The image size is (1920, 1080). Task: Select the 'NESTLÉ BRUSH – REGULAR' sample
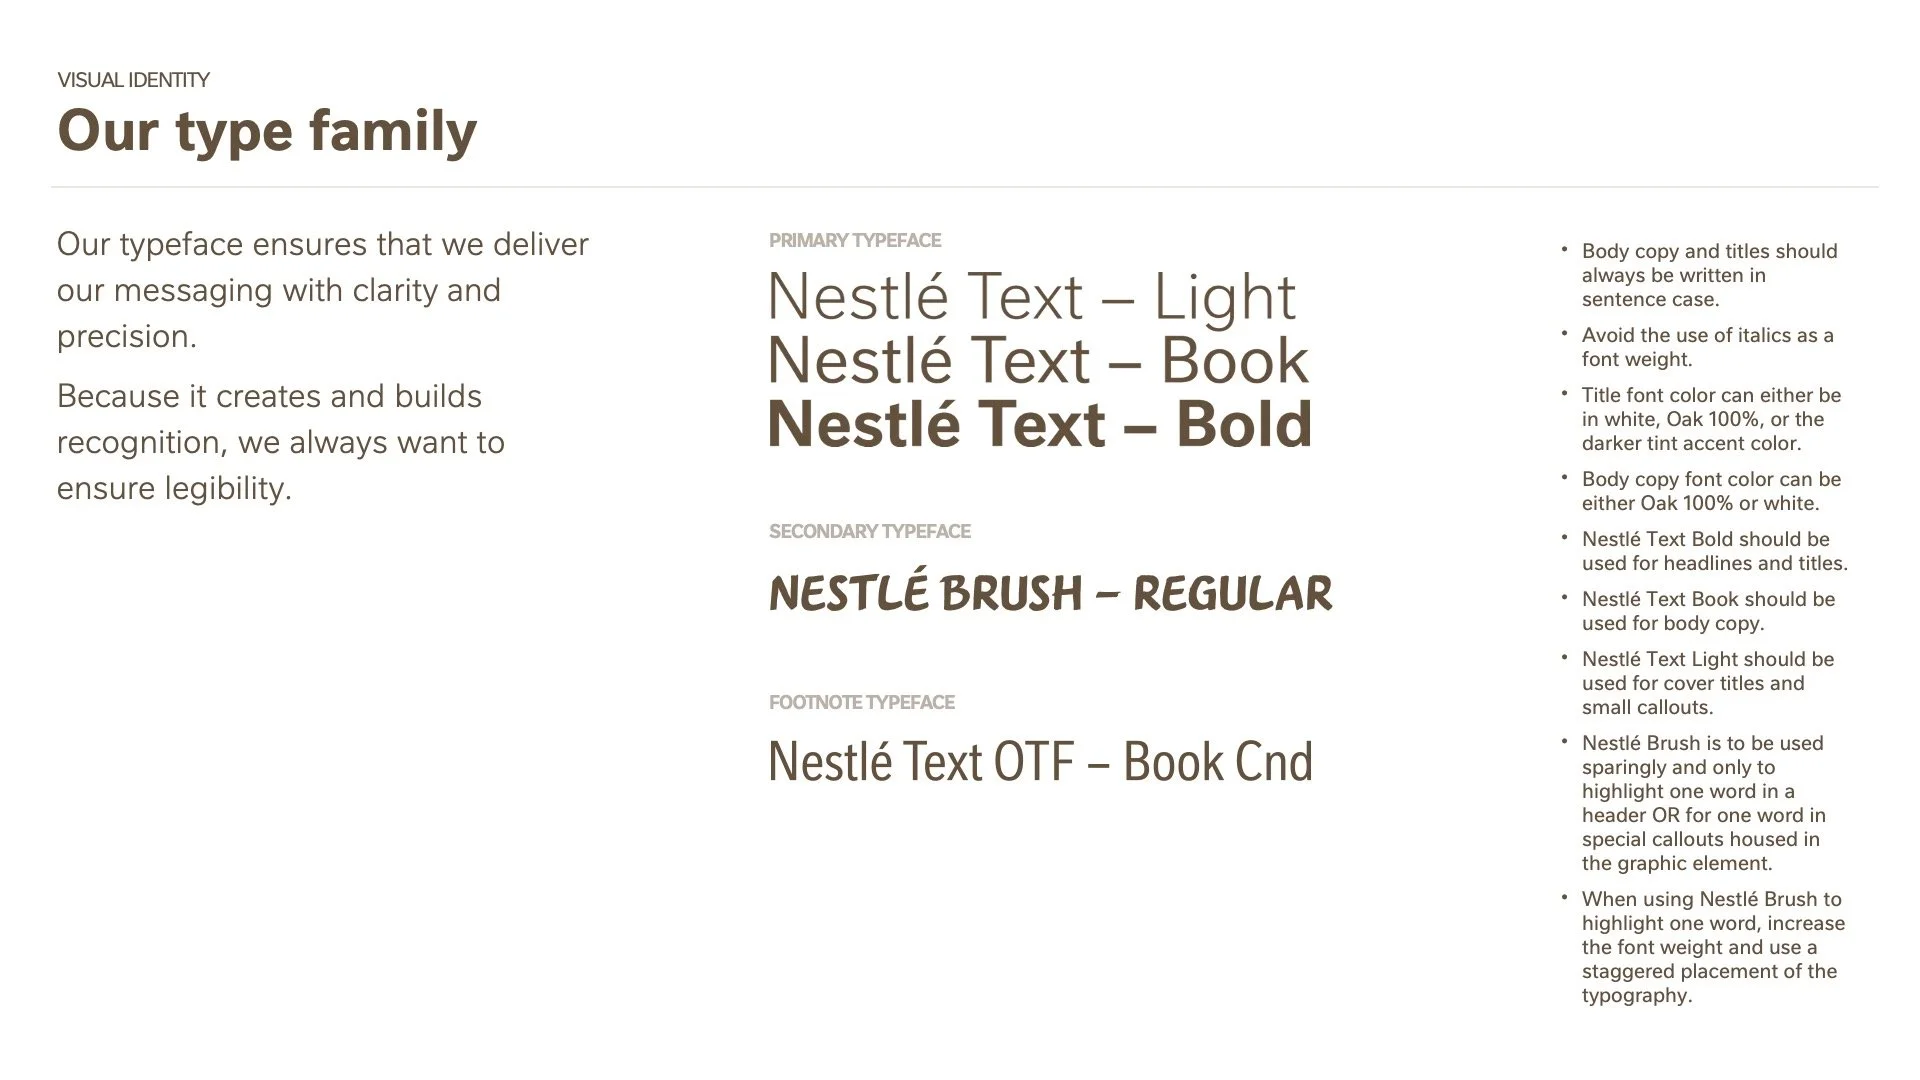click(x=1050, y=592)
